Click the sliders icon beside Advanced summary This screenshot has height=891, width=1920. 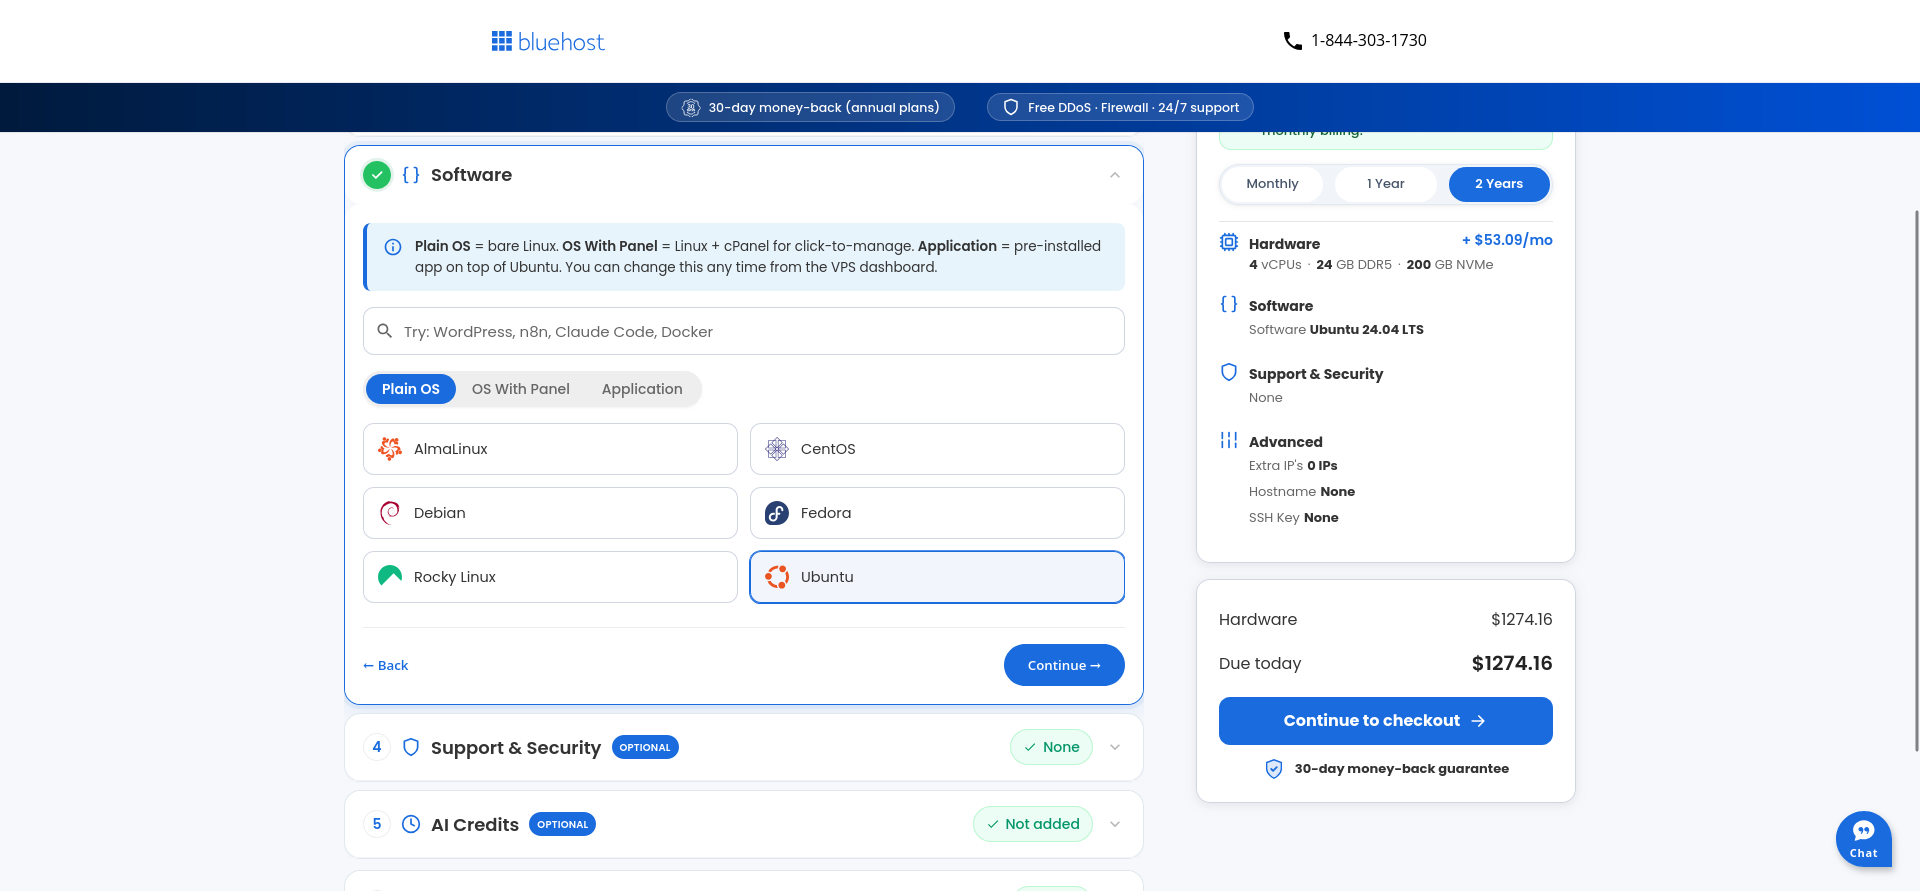coord(1229,440)
